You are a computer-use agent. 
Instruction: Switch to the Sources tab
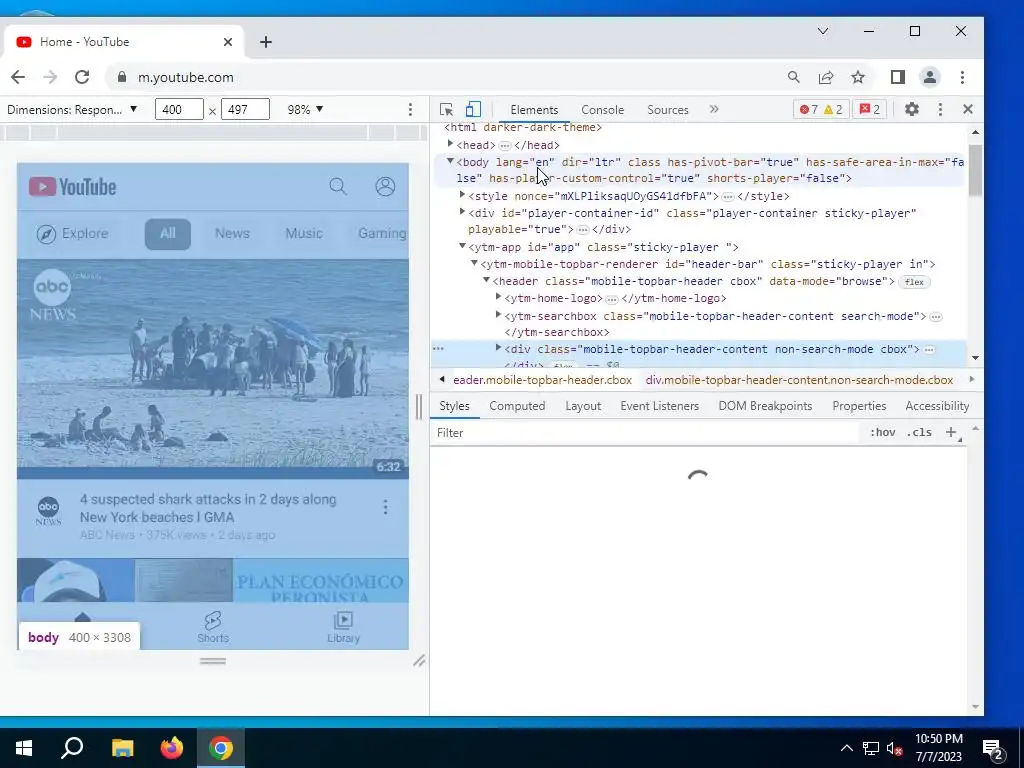point(668,110)
